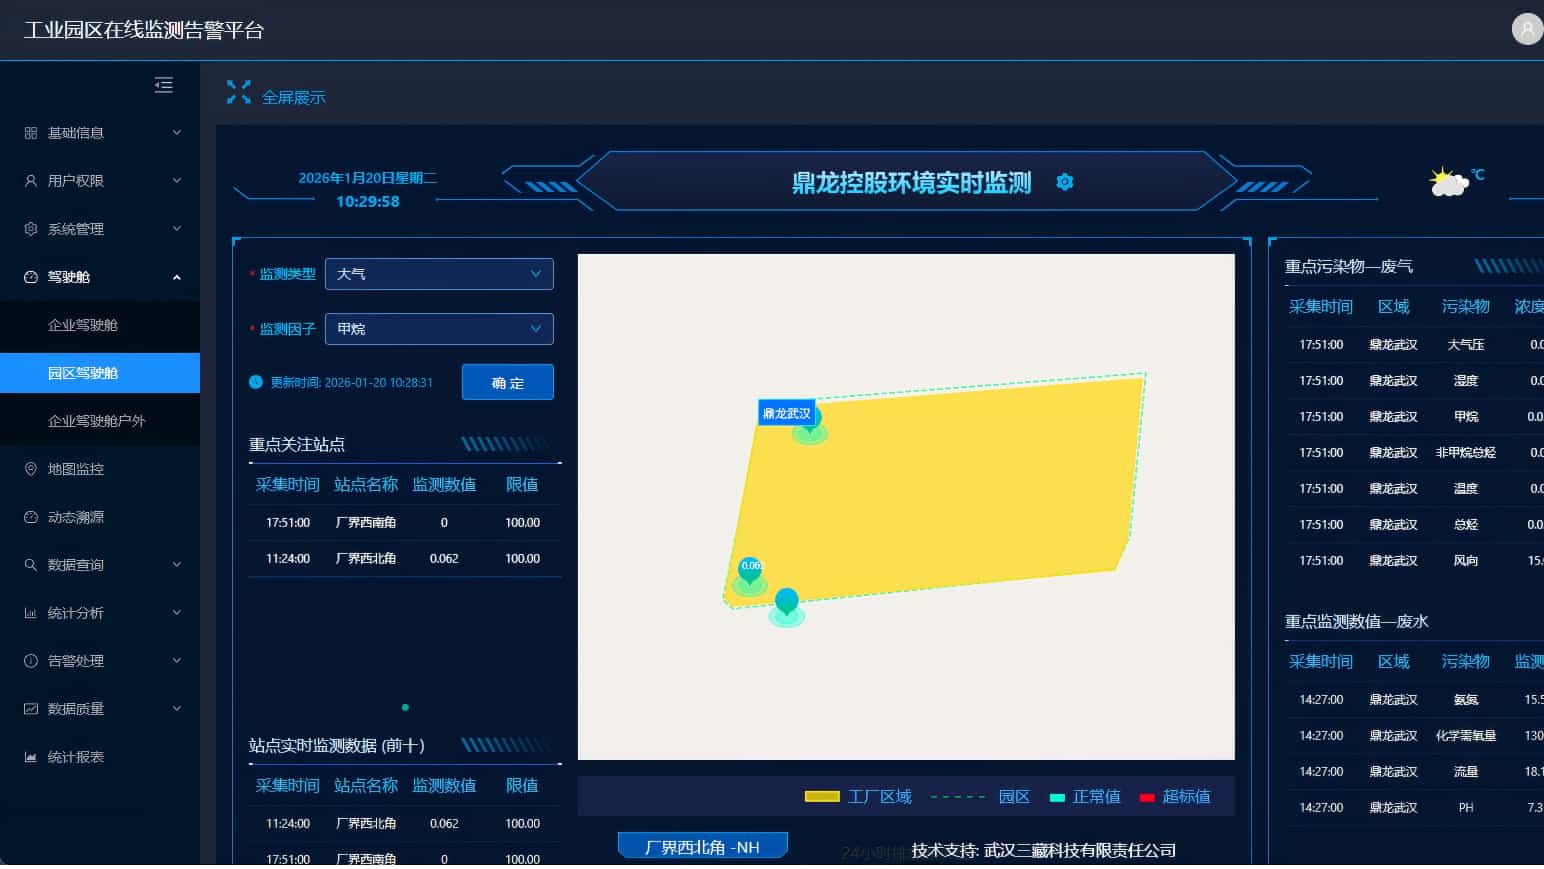This screenshot has width=1544, height=869.
Task: Click the green carousel dot under 重点关注站点
Action: point(405,707)
